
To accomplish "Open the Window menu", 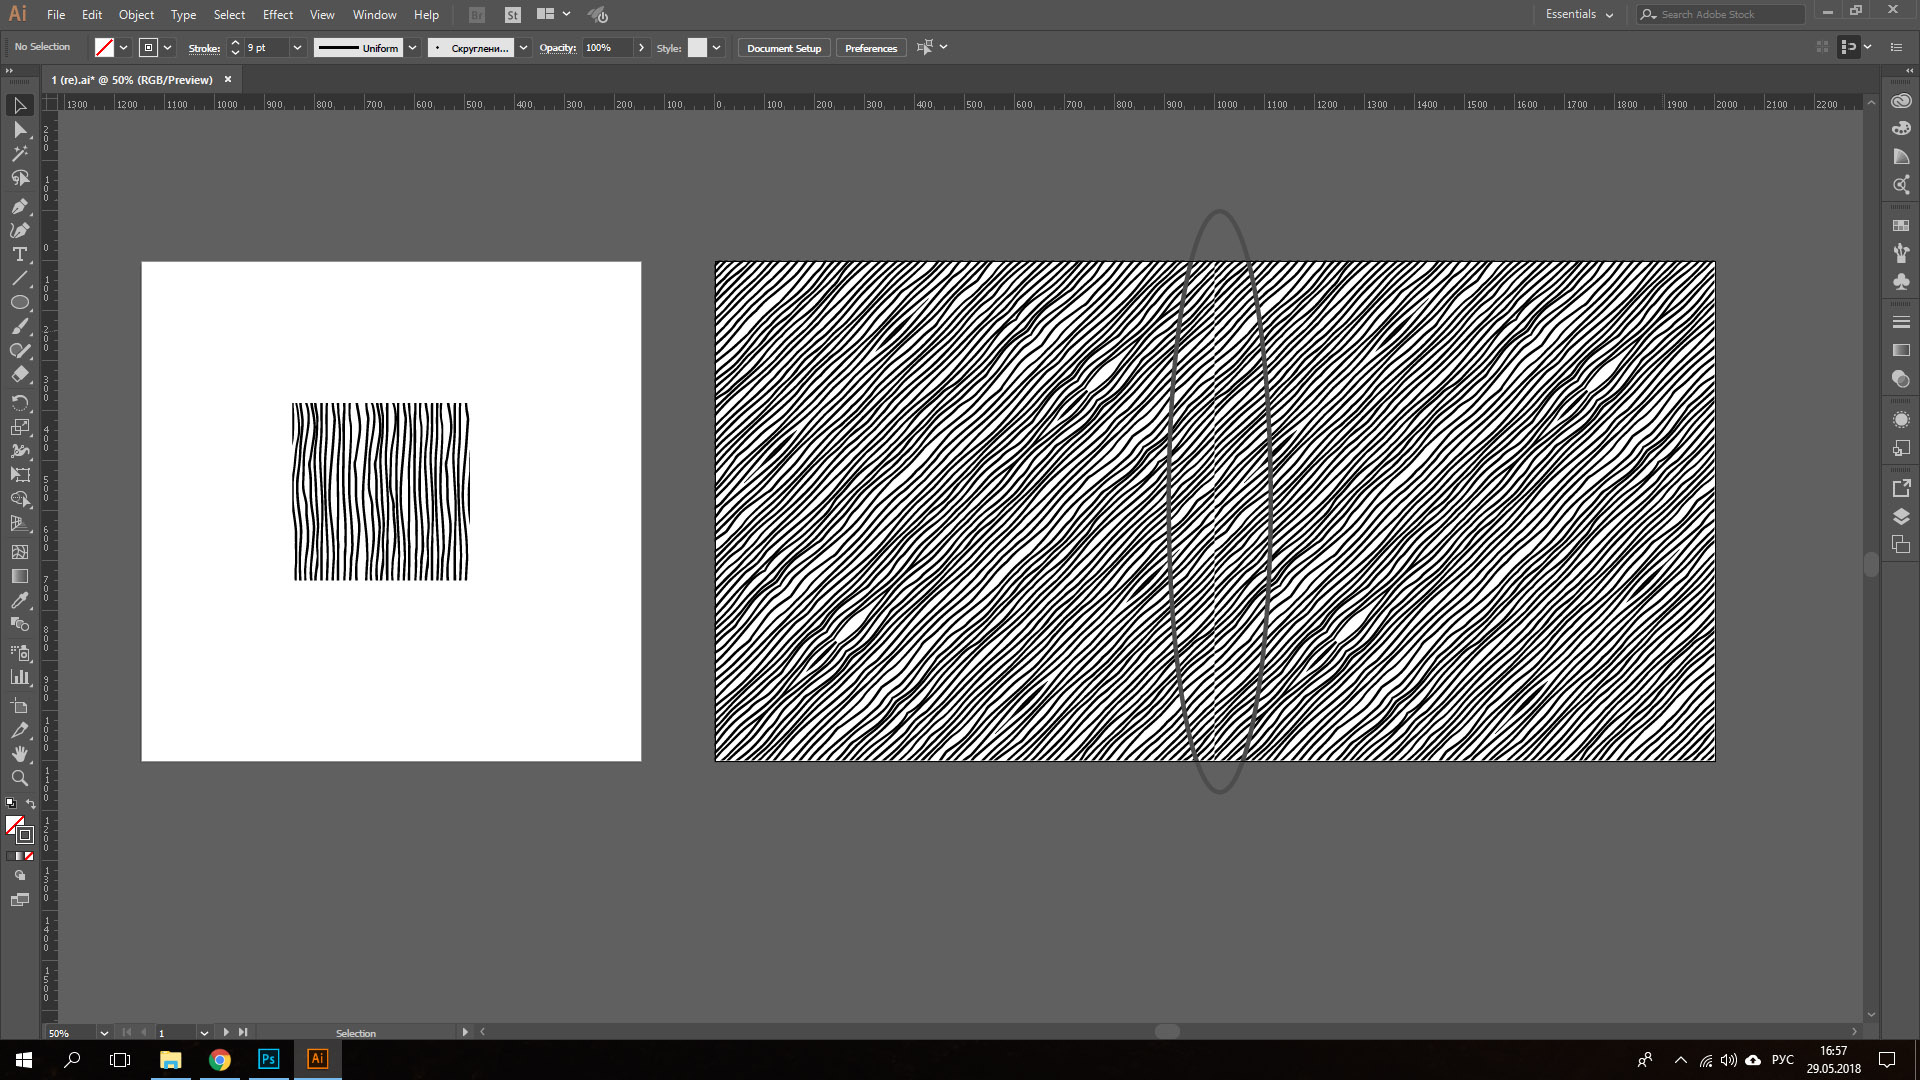I will [374, 15].
